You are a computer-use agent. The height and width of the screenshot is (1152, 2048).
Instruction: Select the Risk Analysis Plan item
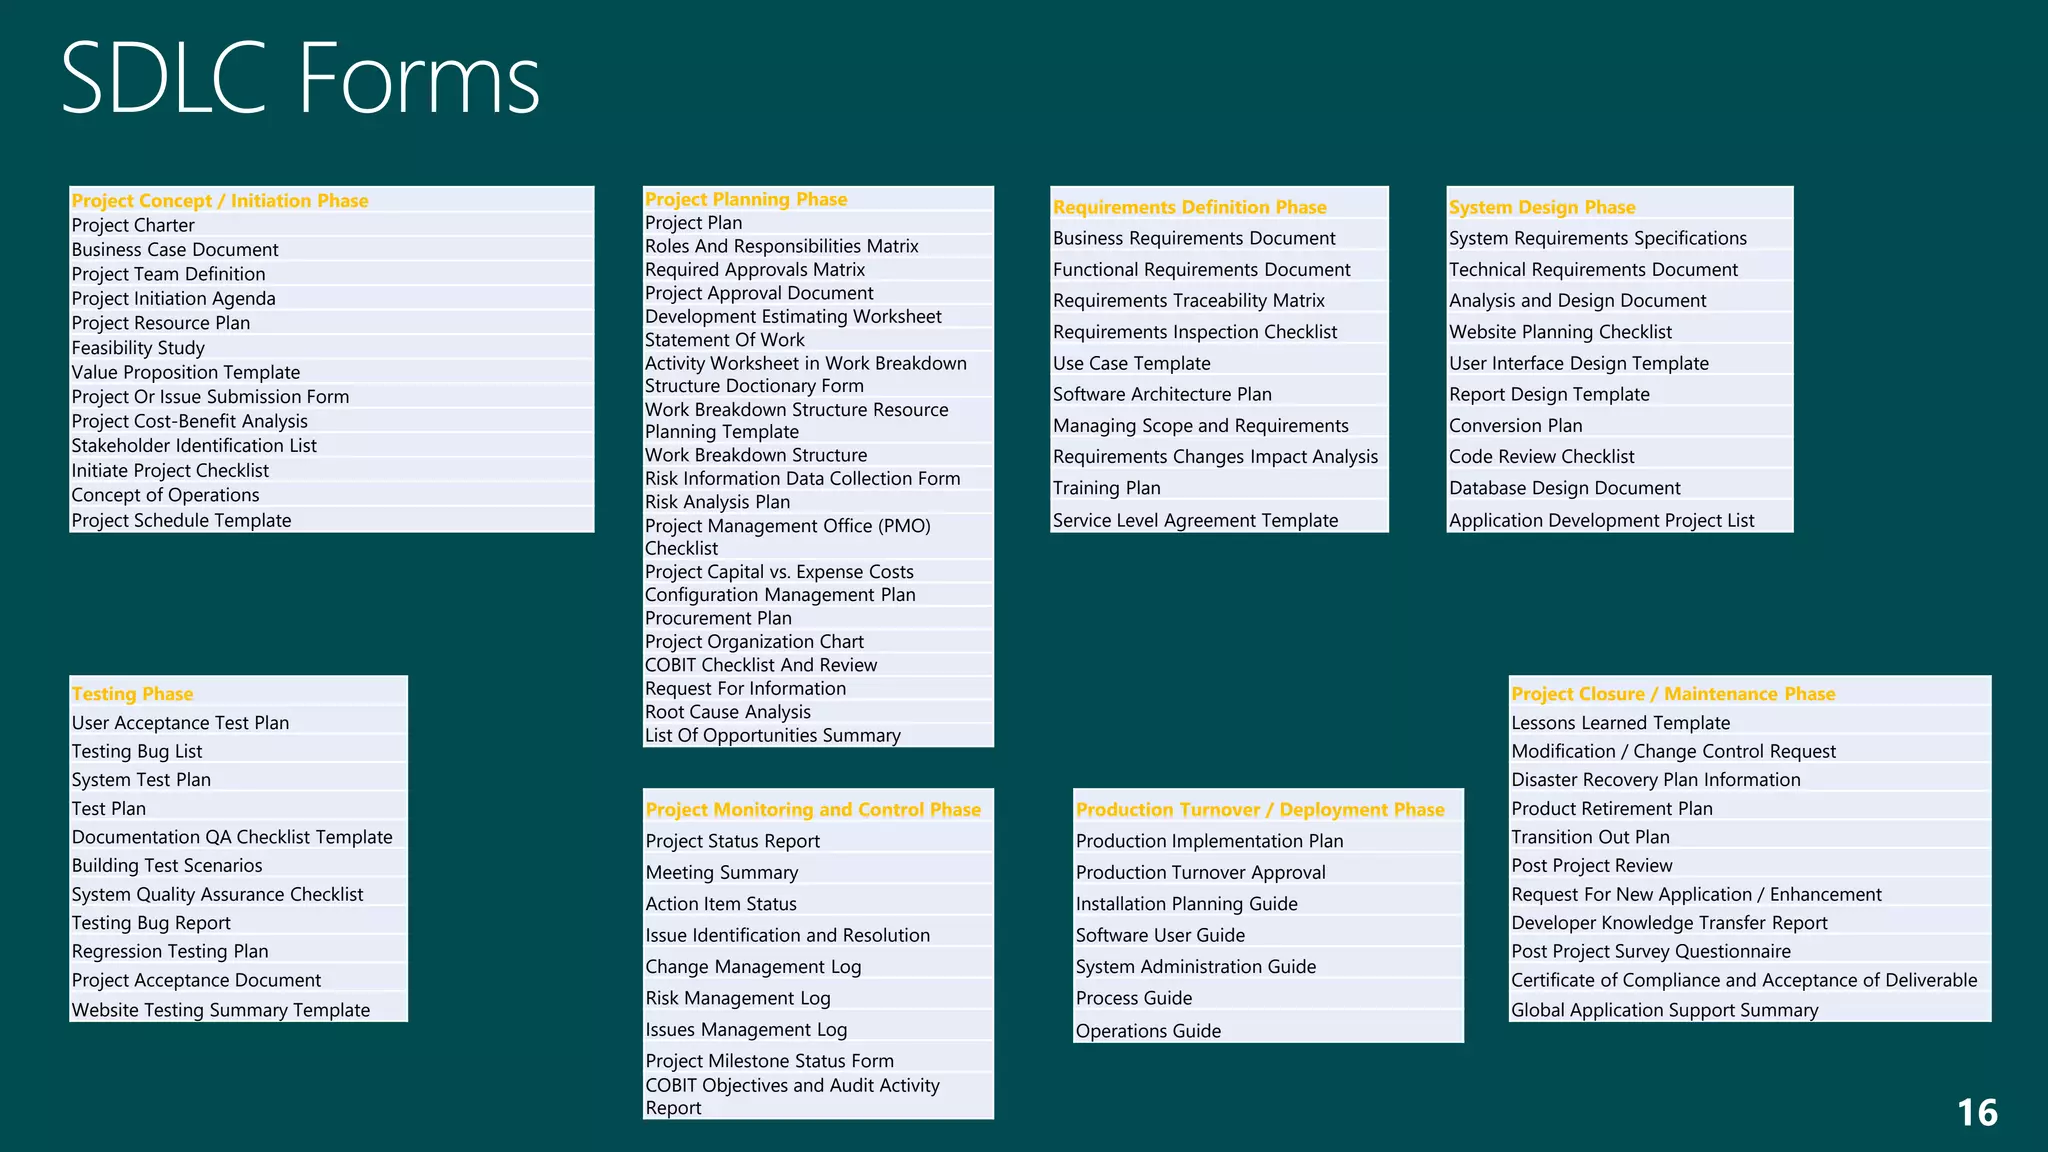pyautogui.click(x=717, y=502)
